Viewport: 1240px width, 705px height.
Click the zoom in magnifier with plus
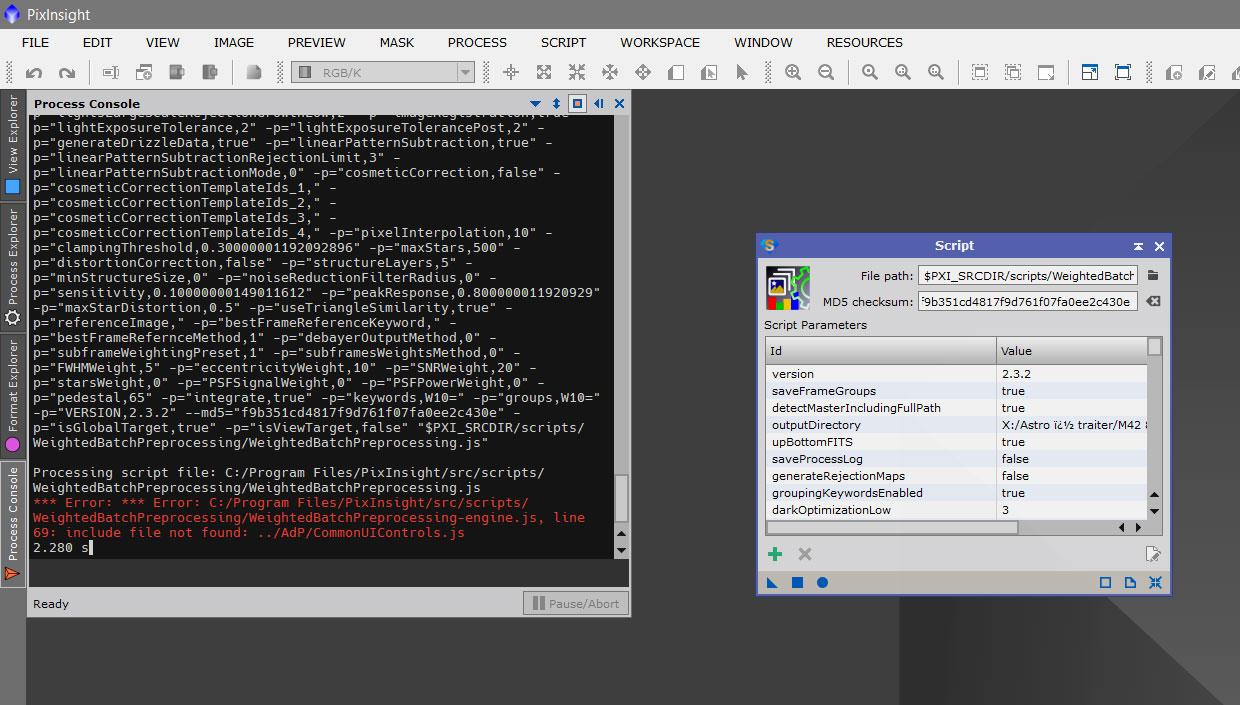pyautogui.click(x=793, y=73)
